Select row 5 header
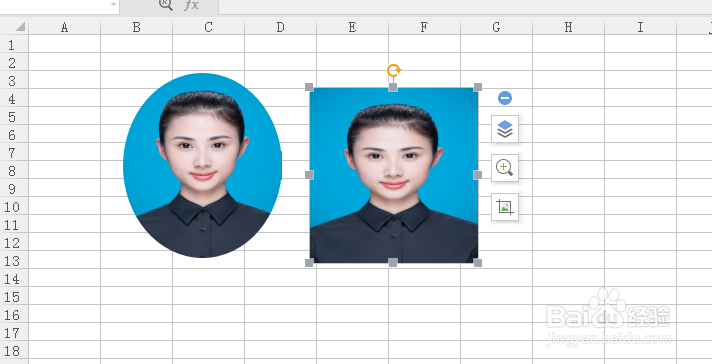 coord(14,116)
